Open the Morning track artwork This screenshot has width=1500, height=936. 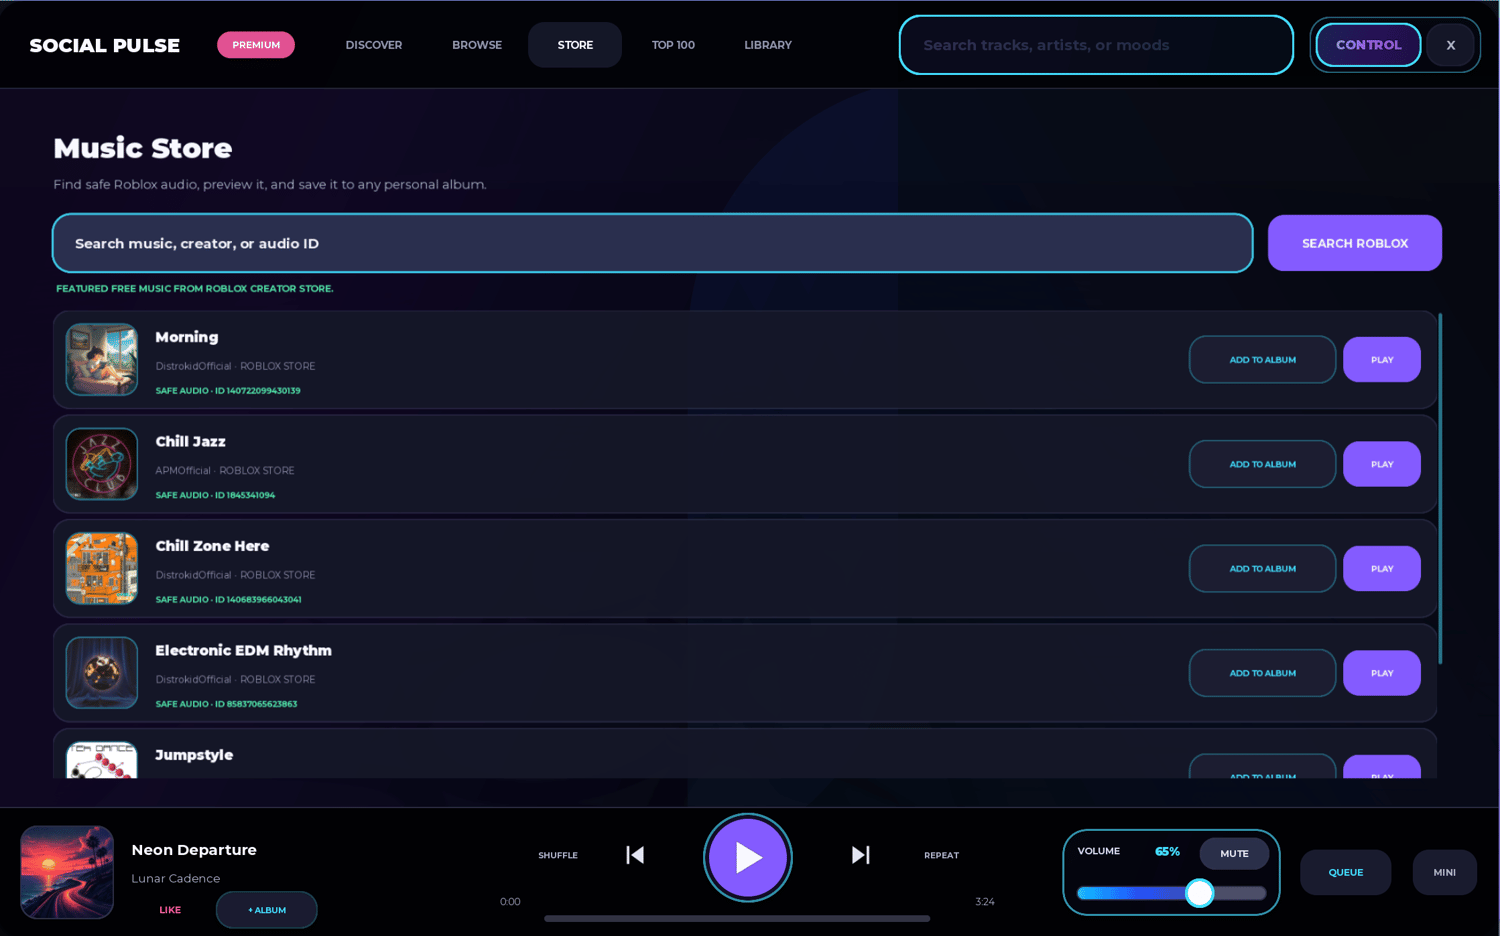(x=102, y=360)
